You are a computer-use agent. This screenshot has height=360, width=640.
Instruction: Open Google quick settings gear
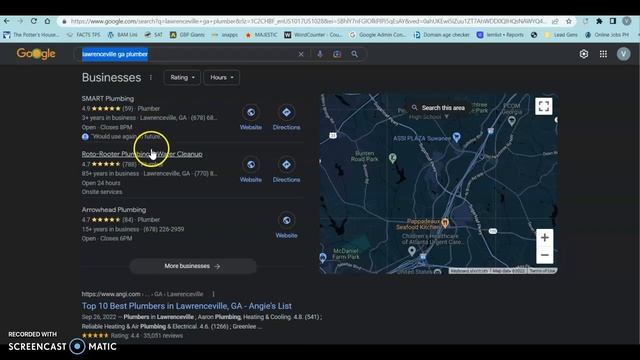[x=584, y=54]
